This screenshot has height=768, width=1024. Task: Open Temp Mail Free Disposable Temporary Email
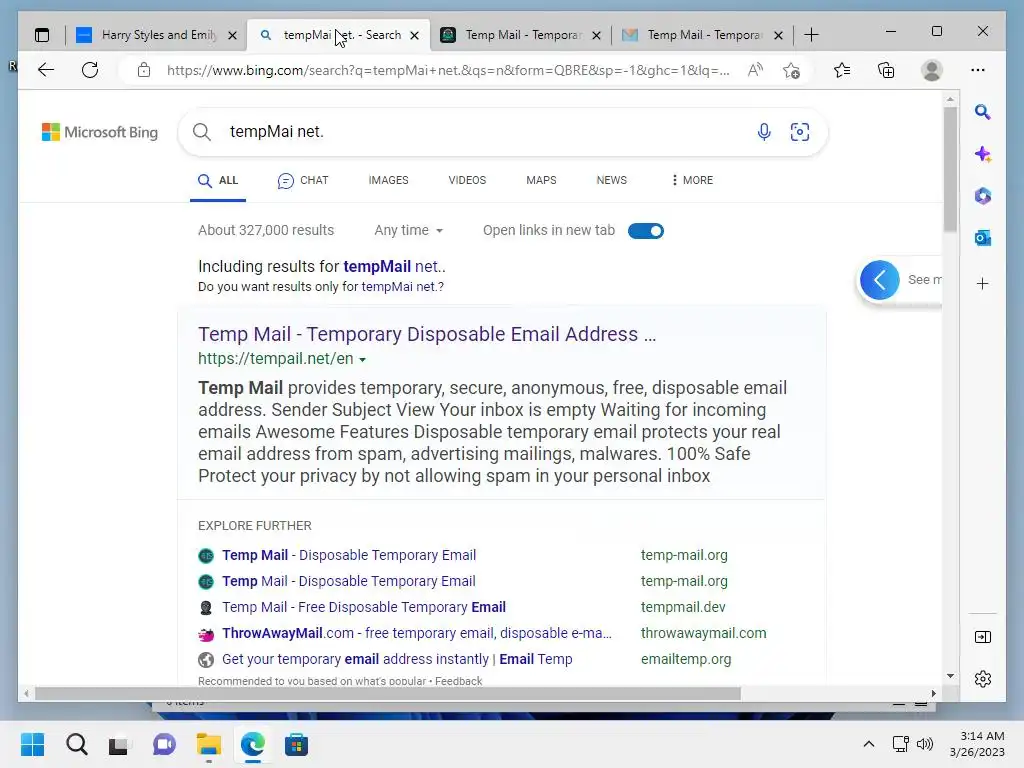pyautogui.click(x=364, y=607)
